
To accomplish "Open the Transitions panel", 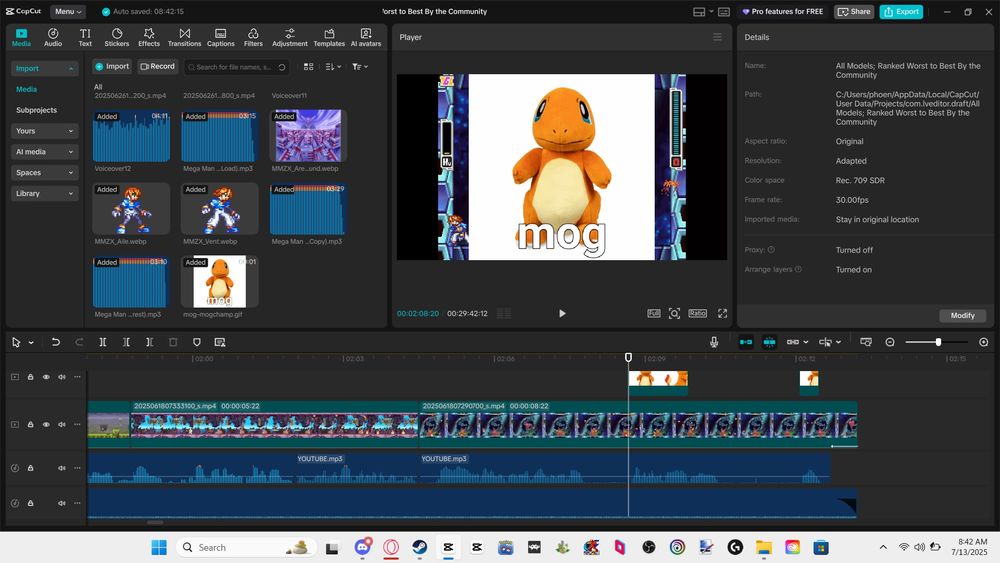I will point(184,37).
